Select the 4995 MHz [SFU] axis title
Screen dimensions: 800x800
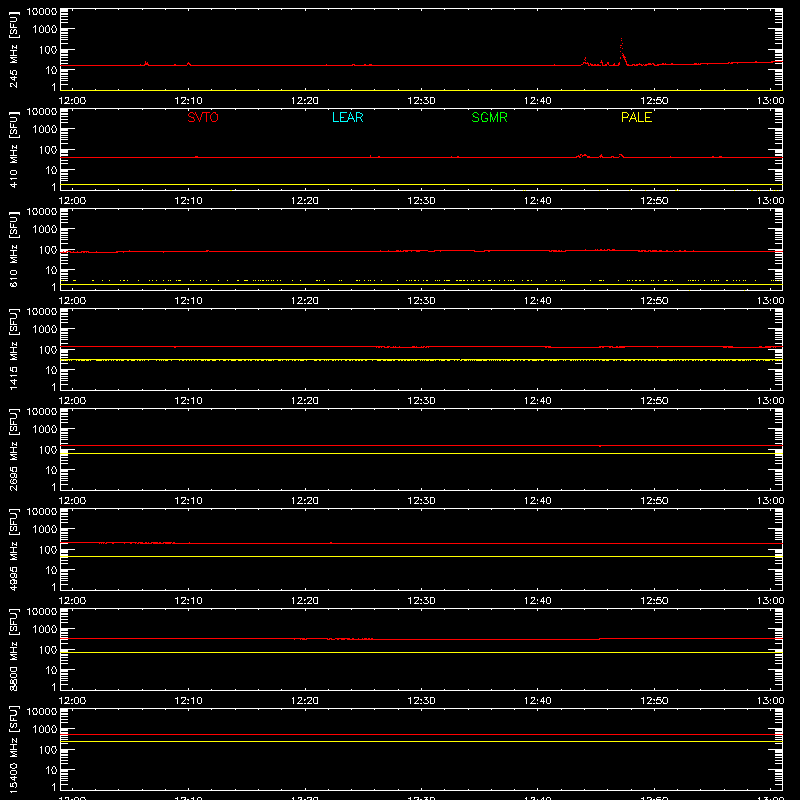click(14, 549)
